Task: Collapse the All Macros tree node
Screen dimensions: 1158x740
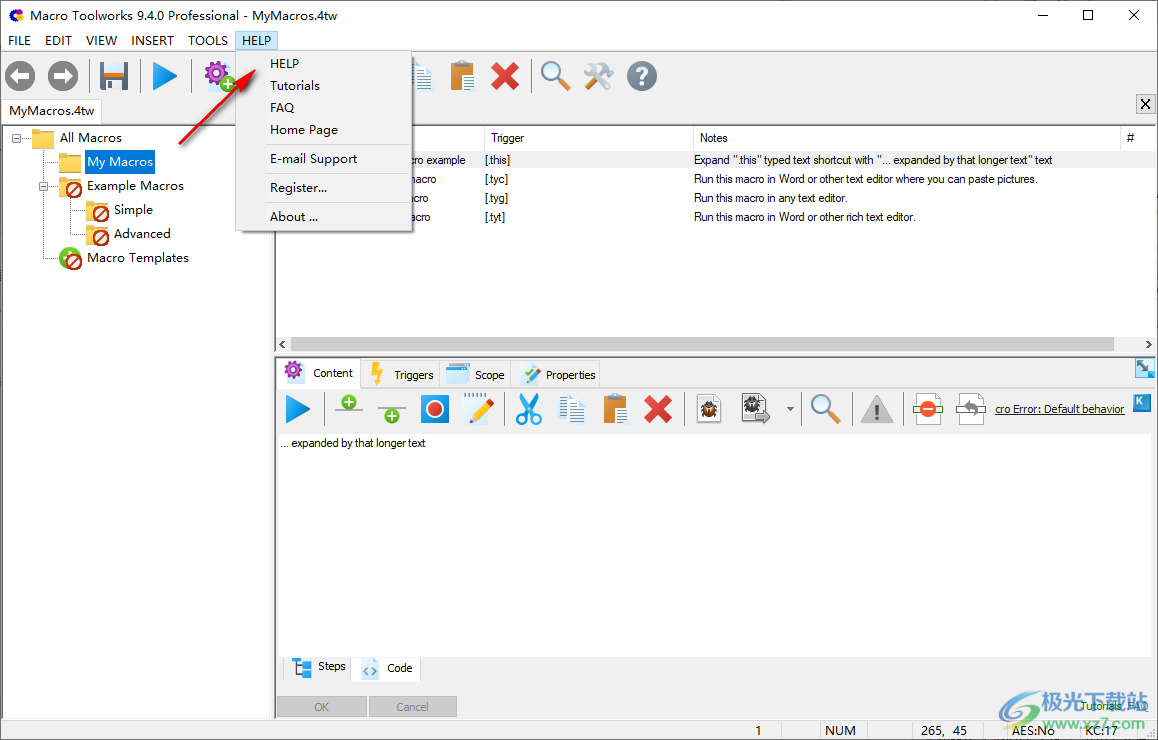Action: 16,138
